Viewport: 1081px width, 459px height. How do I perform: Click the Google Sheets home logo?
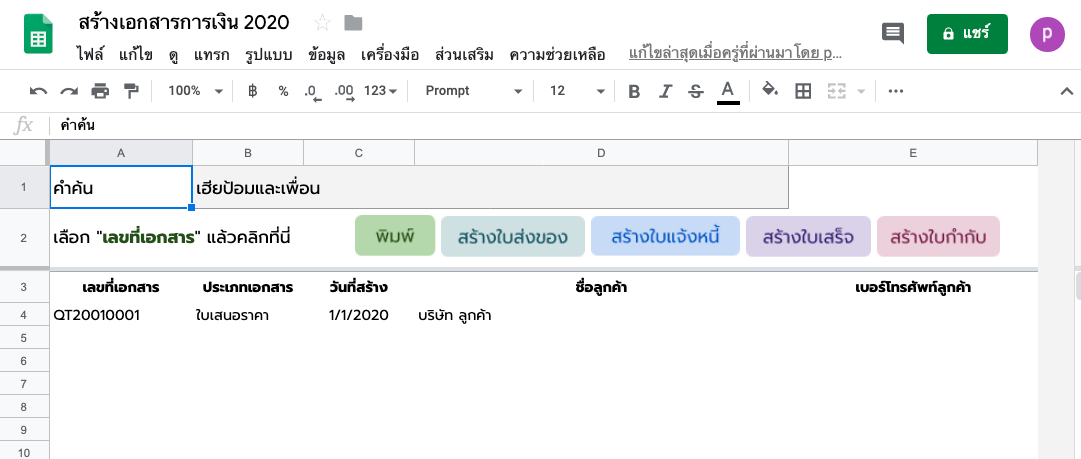[x=38, y=34]
